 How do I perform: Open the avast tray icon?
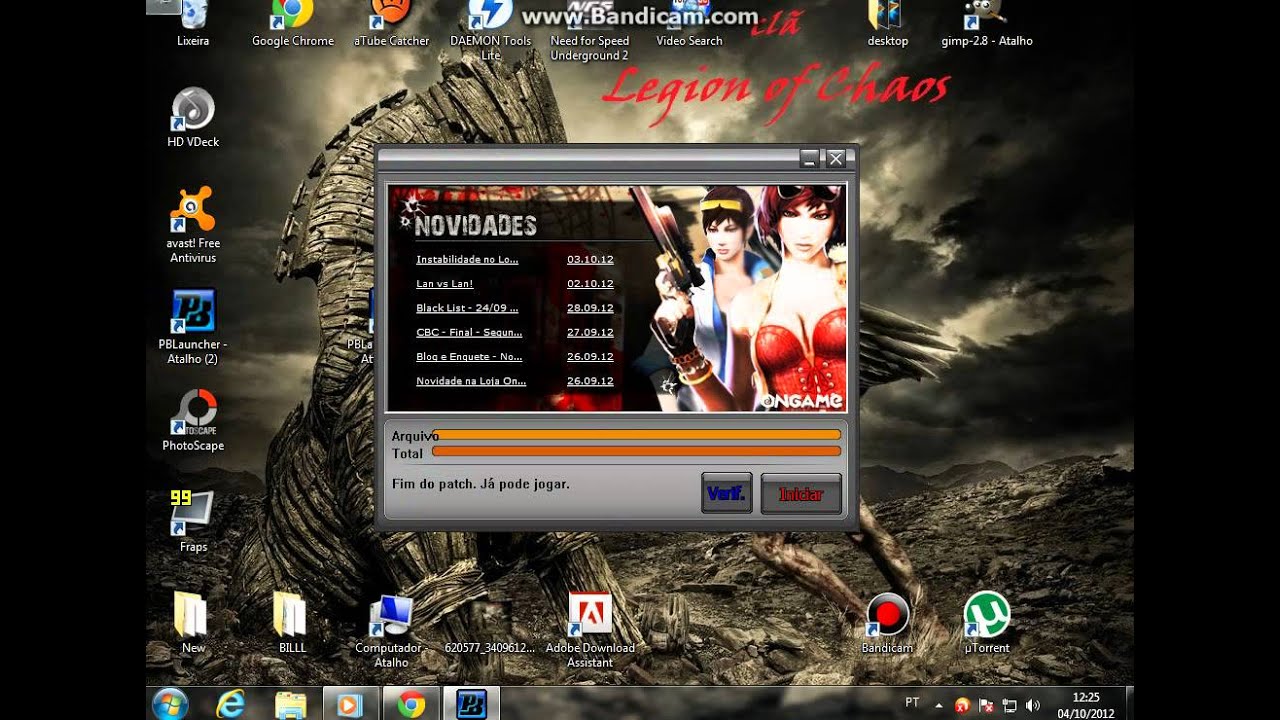point(962,705)
